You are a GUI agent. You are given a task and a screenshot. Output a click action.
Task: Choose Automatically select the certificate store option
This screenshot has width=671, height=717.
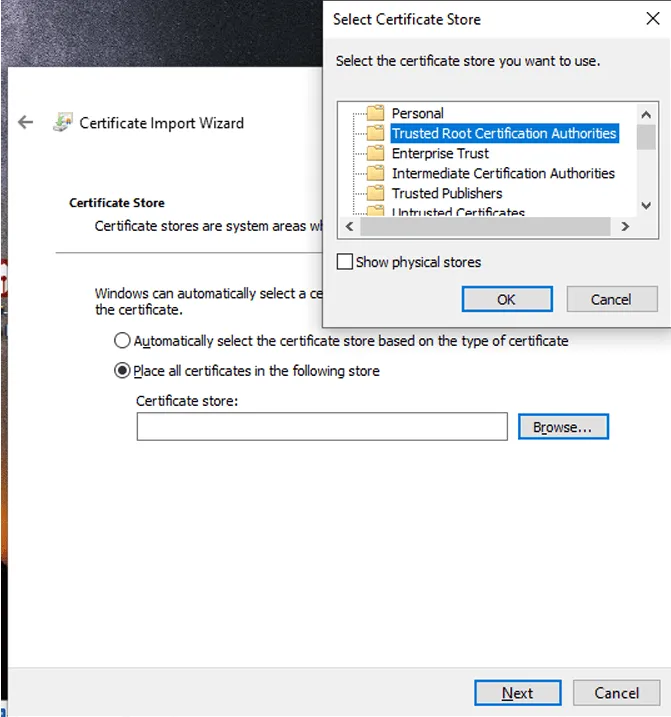coord(122,341)
